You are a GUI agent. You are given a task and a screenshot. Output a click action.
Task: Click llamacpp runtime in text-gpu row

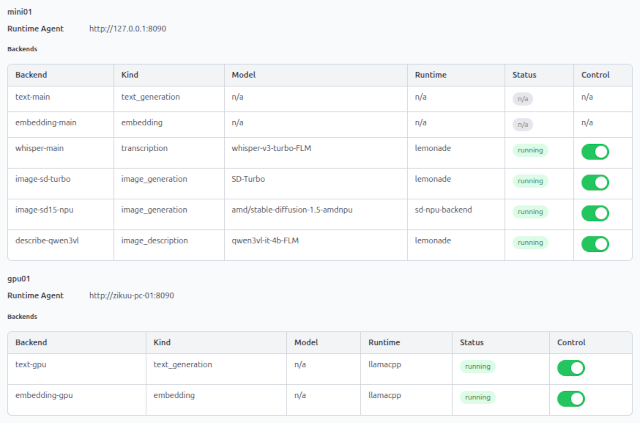point(384,364)
